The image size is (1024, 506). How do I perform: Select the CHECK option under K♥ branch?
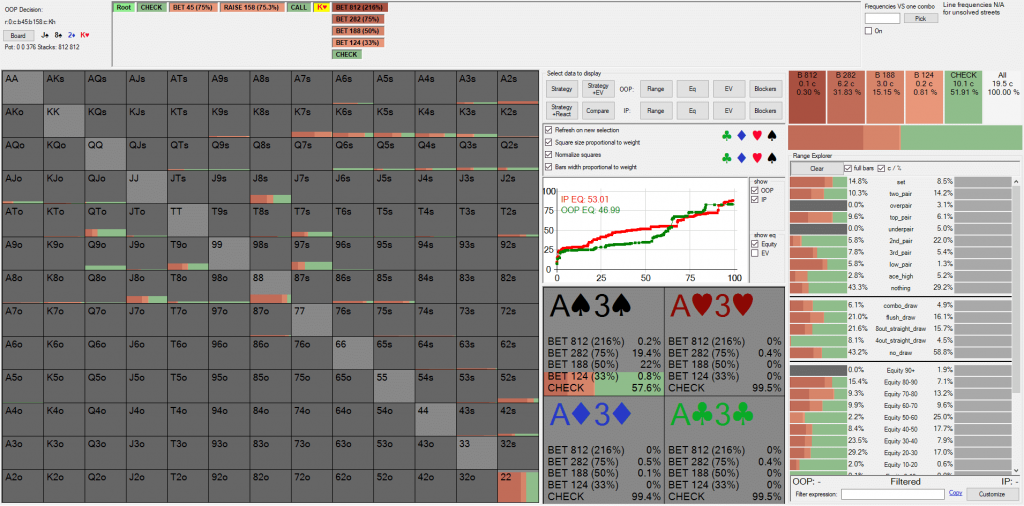[x=346, y=55]
